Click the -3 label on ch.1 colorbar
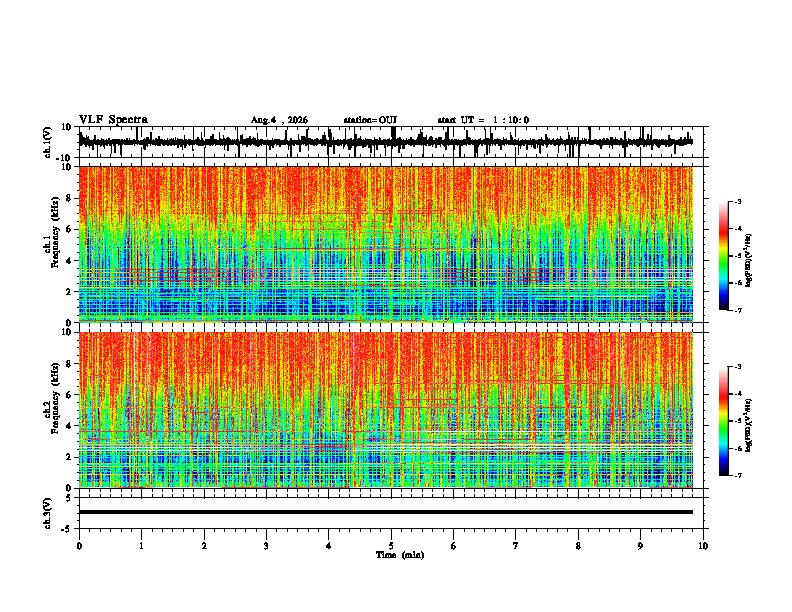The height and width of the screenshot is (612, 792). (x=737, y=201)
